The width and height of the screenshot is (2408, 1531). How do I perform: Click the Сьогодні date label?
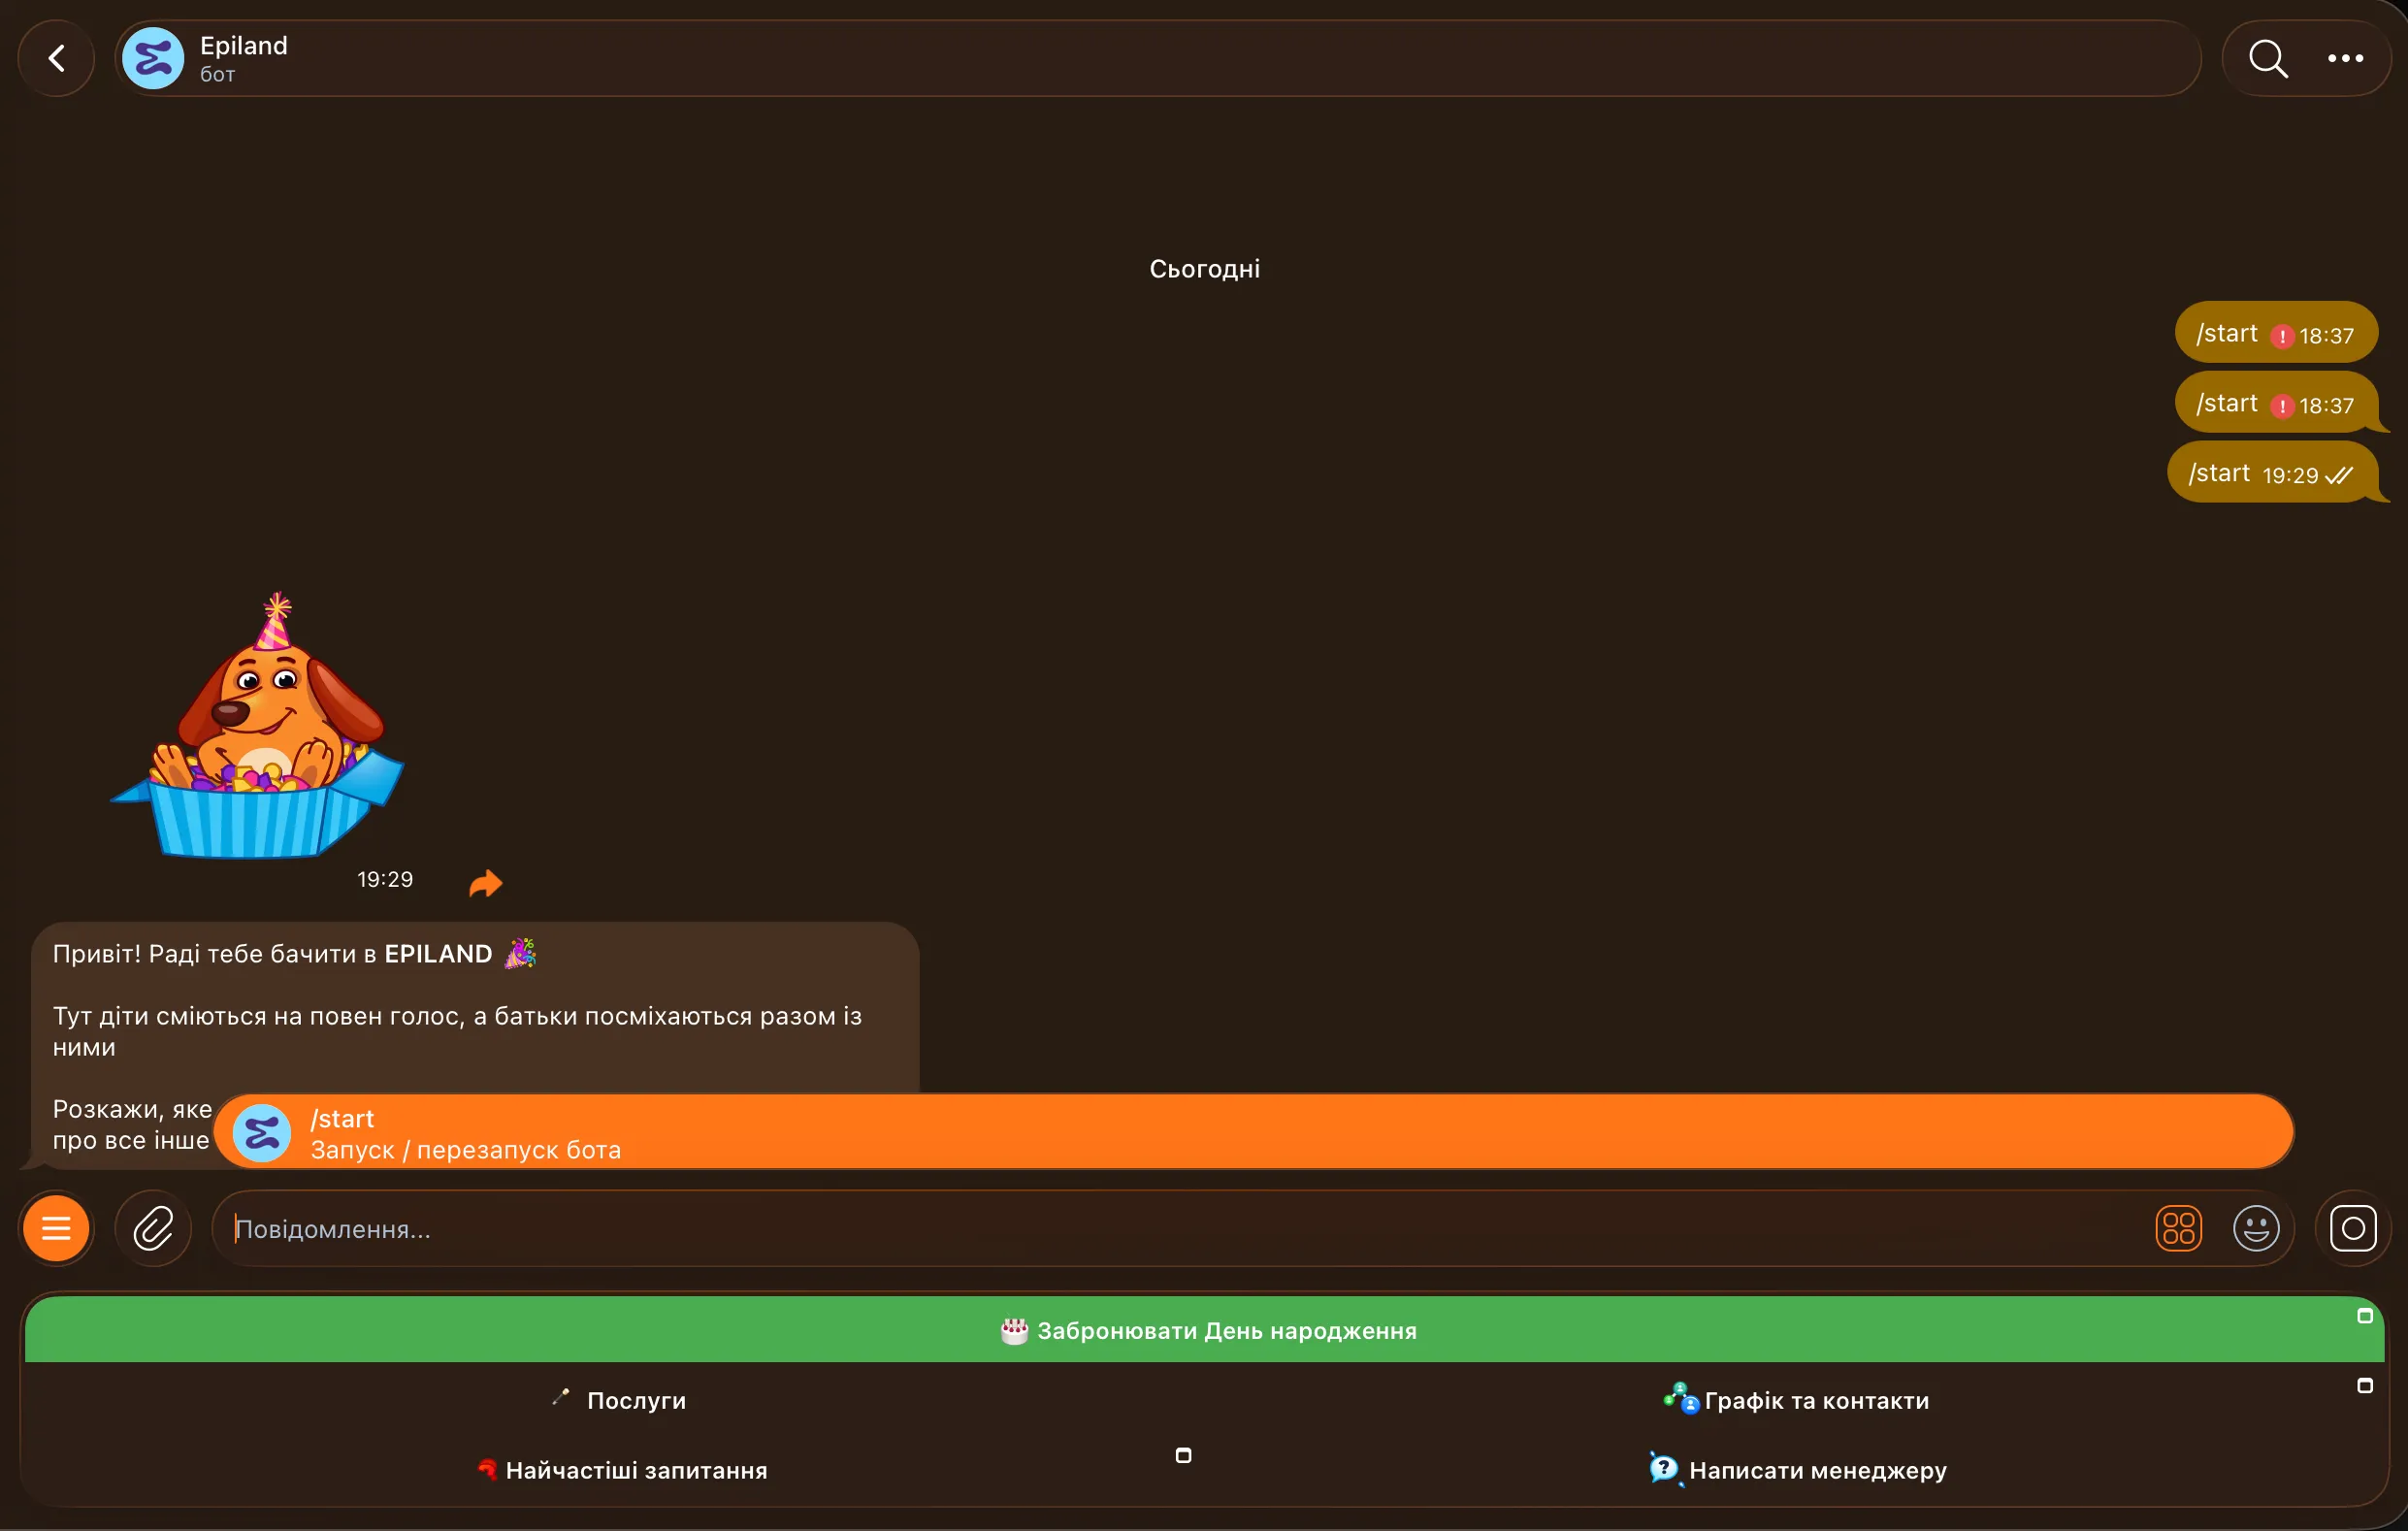1204,269
